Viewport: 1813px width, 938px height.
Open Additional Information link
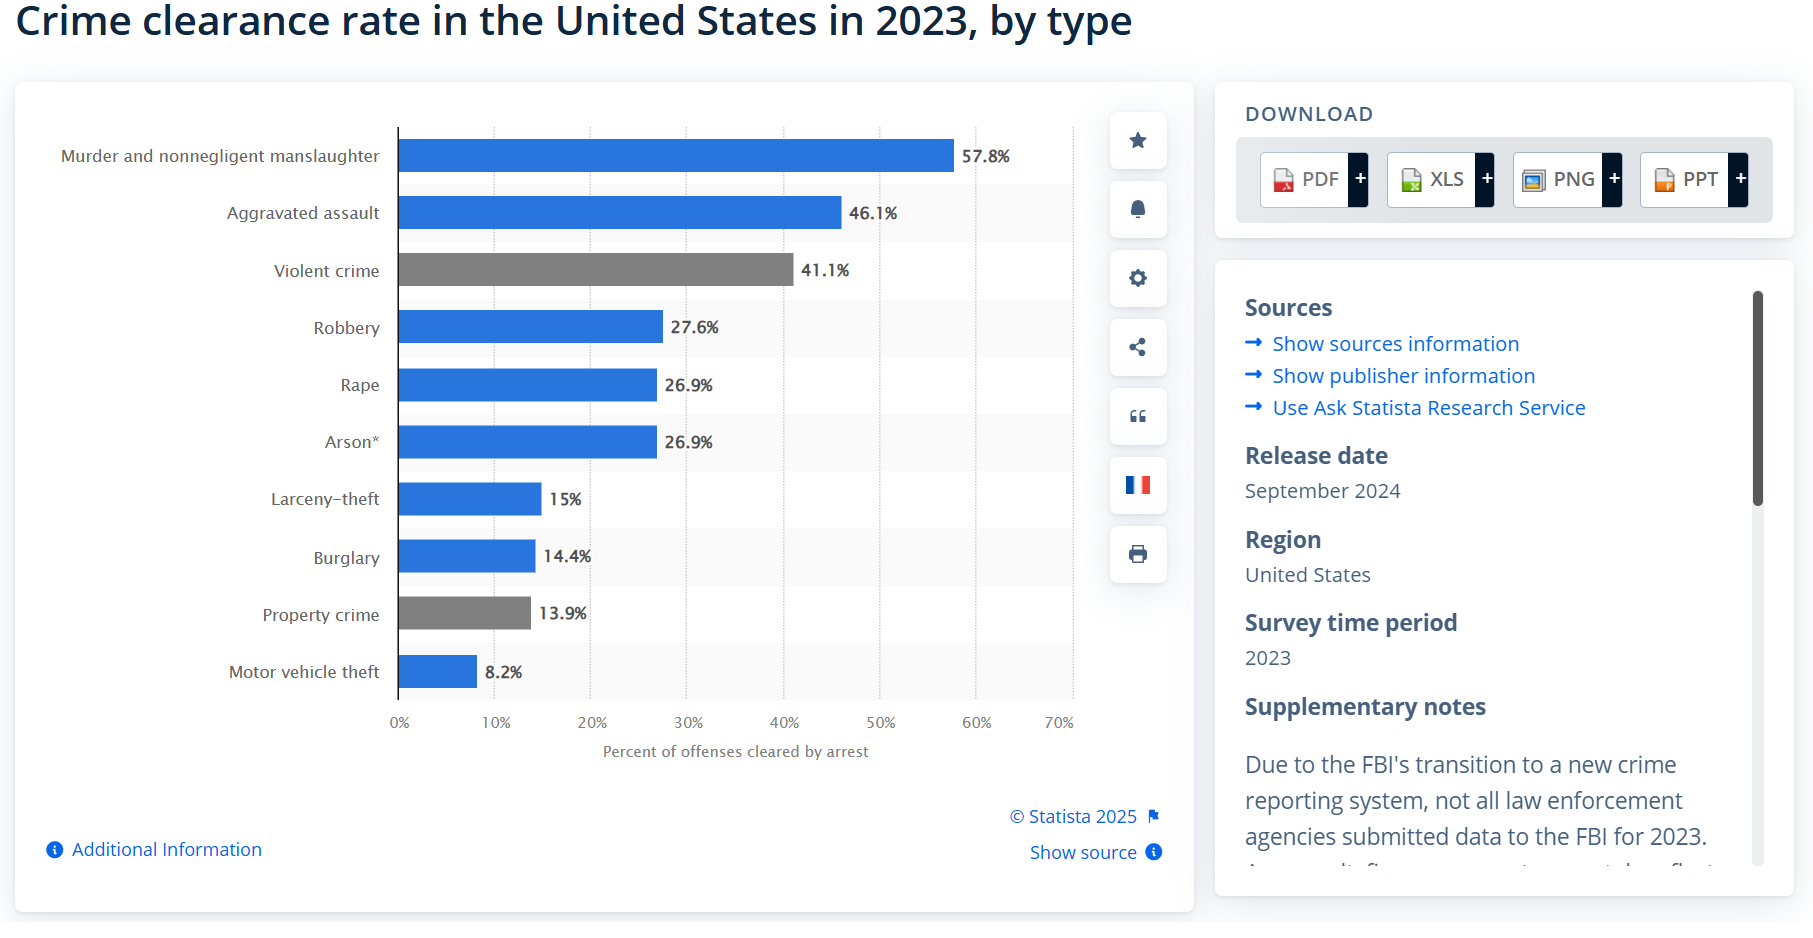coord(166,849)
